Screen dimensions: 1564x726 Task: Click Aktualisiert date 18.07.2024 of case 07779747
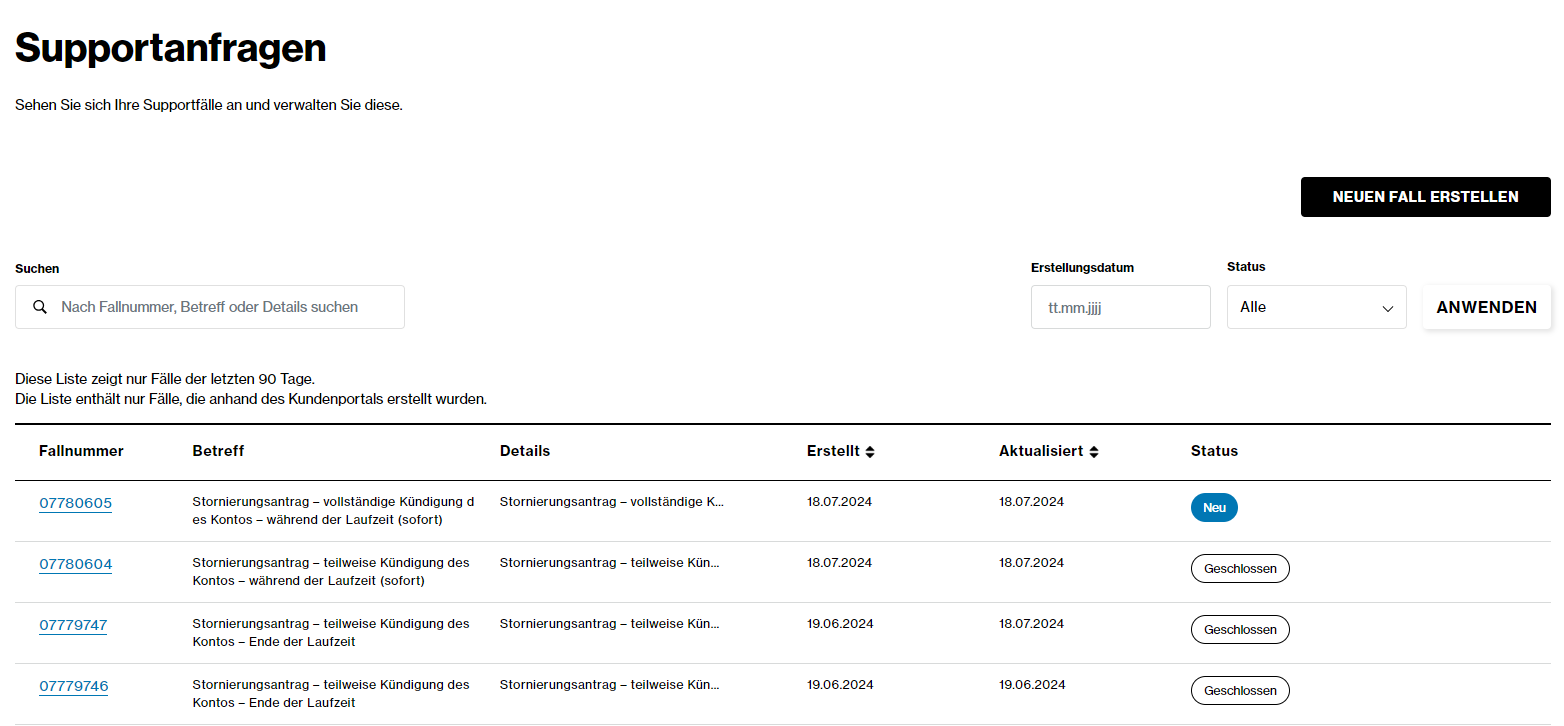[x=1031, y=624]
